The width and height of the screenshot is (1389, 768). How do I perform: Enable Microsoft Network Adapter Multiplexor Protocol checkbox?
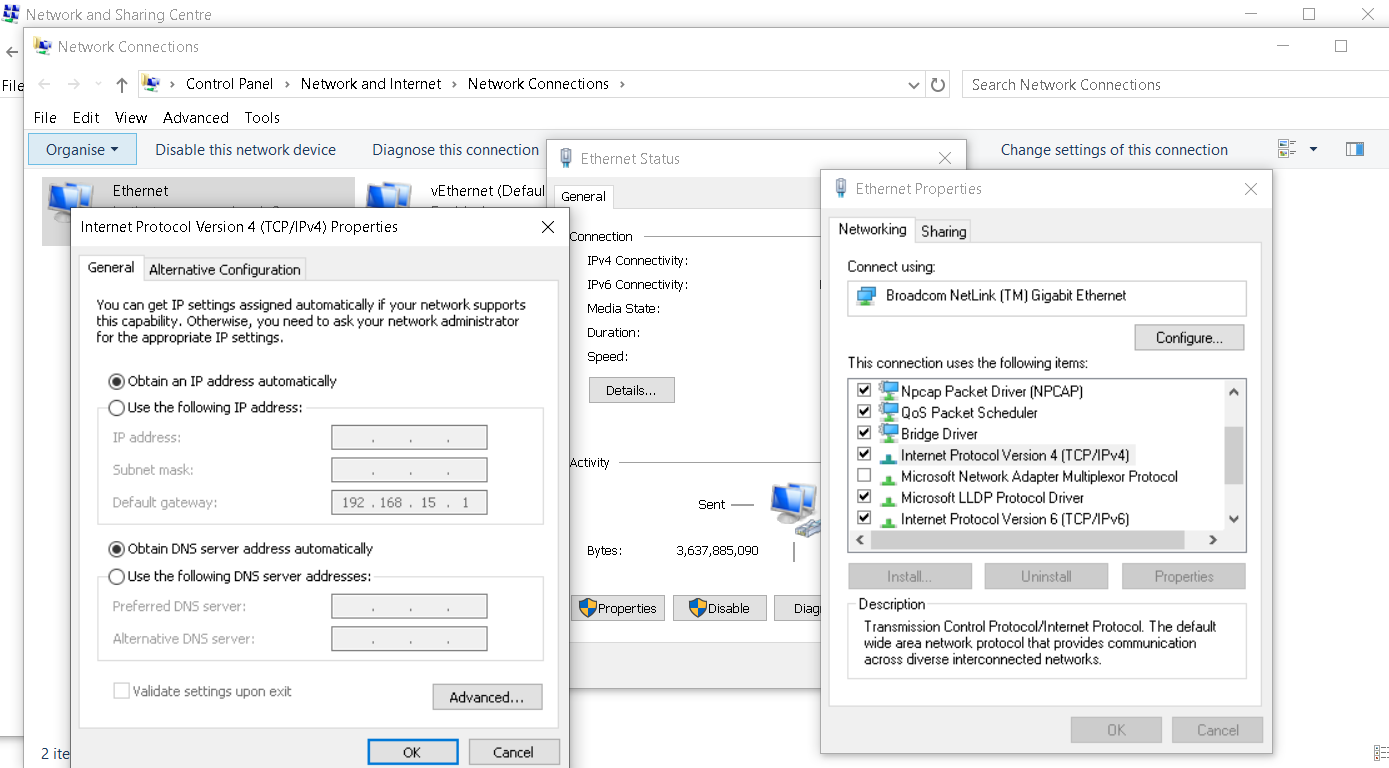click(864, 476)
